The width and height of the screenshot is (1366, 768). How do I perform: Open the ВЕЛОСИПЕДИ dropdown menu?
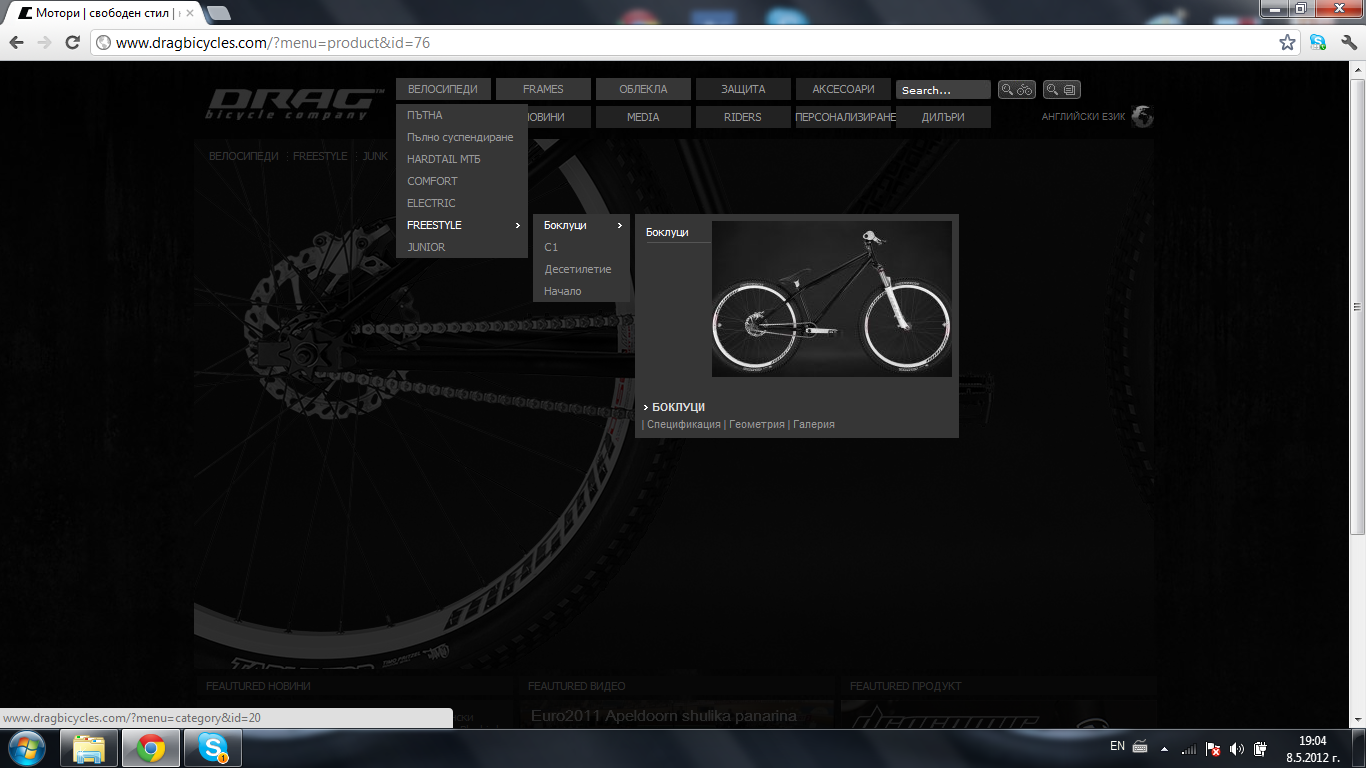tap(442, 89)
